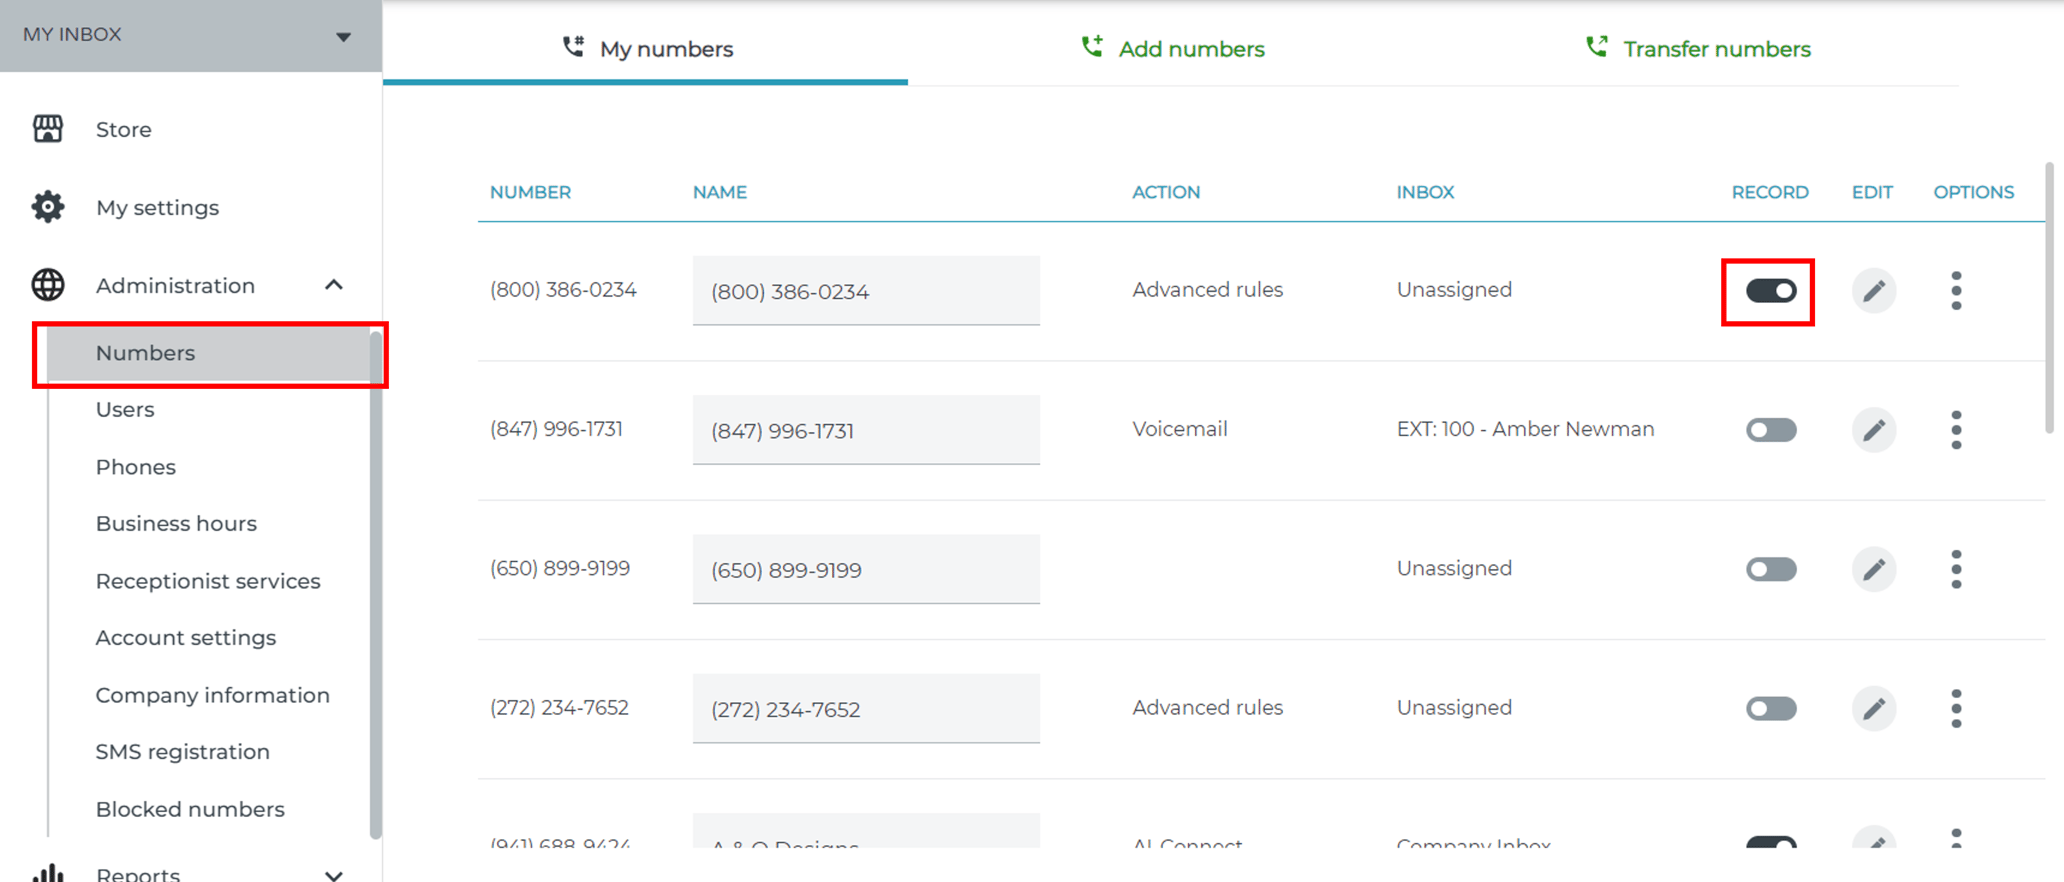Collapse the Administration section chevron
This screenshot has height=882, width=2064.
click(x=334, y=285)
